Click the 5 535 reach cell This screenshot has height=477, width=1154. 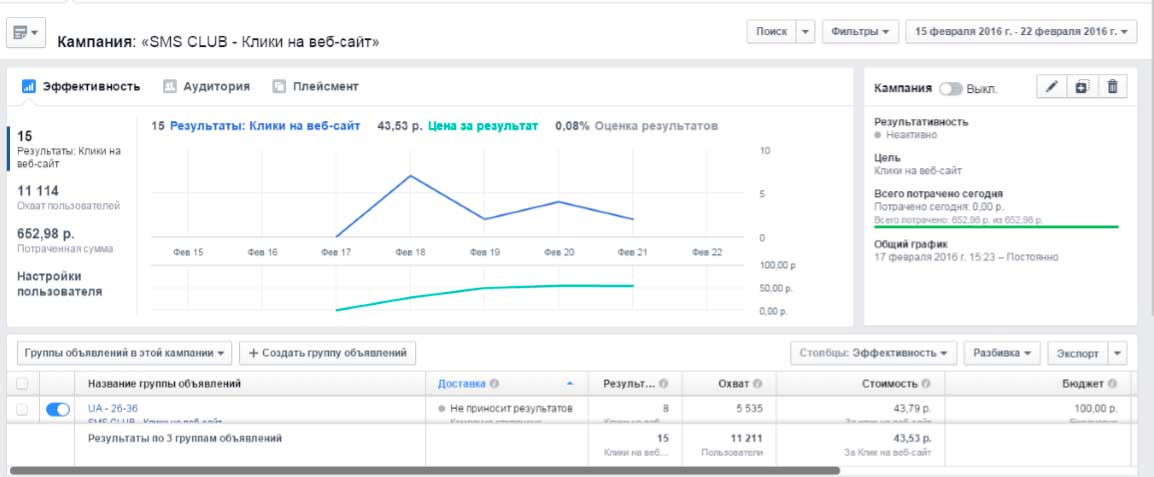coord(748,409)
